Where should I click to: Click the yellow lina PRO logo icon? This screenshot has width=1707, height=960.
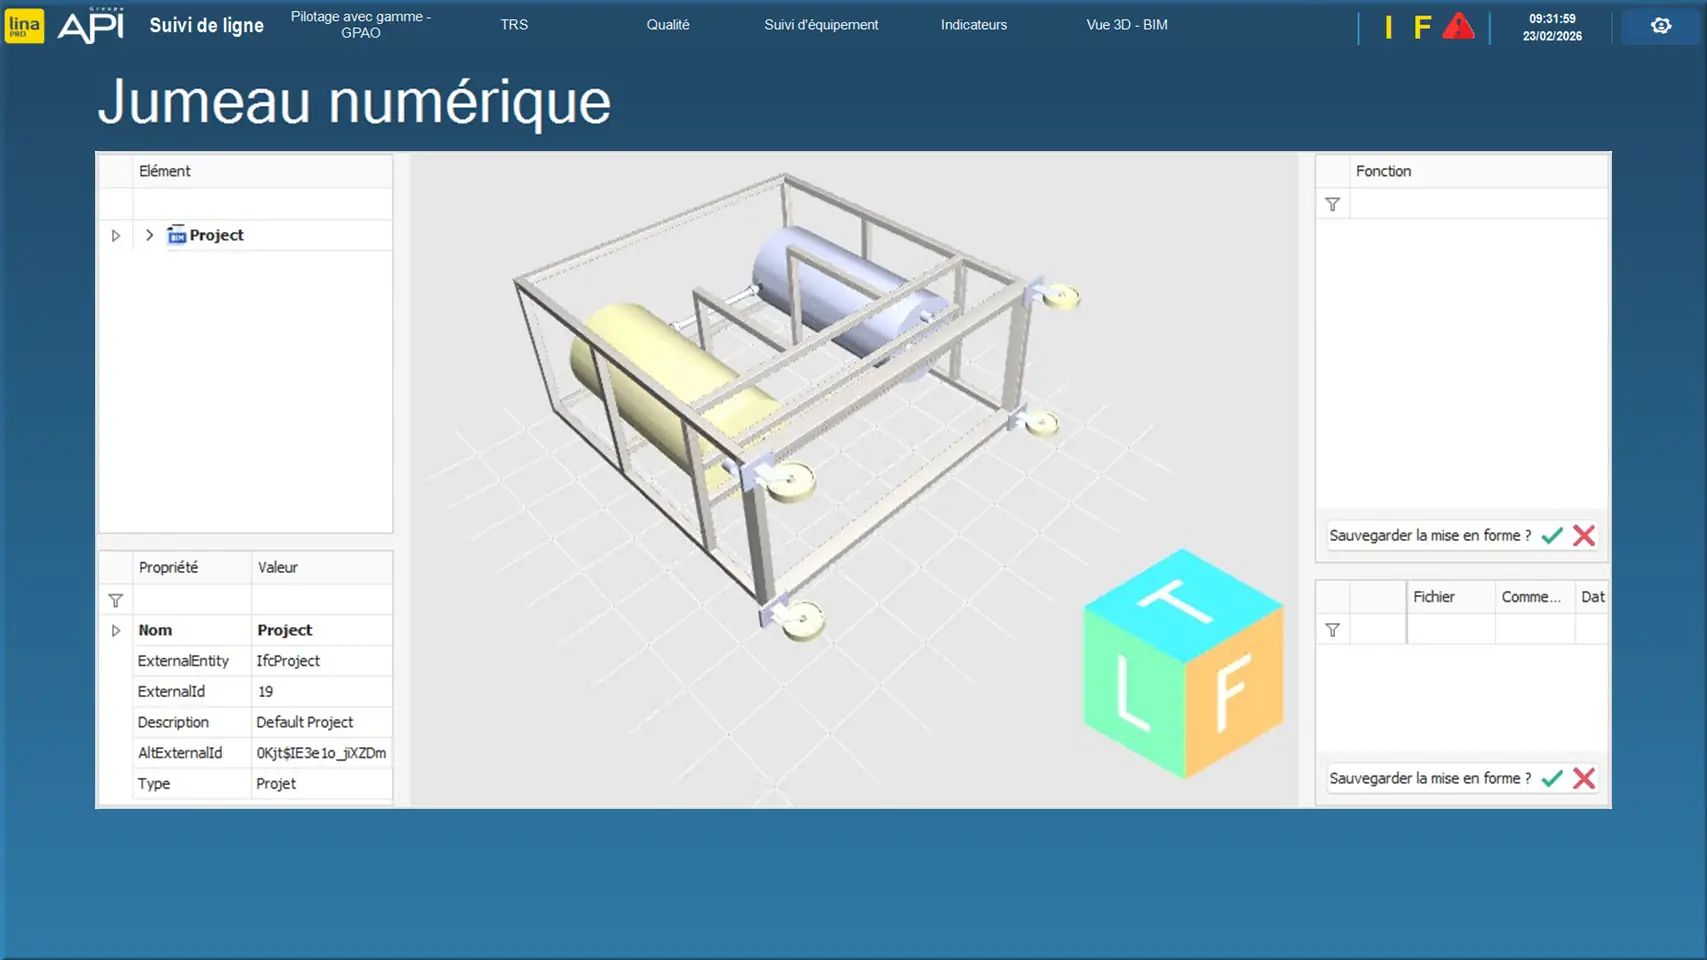coord(24,26)
